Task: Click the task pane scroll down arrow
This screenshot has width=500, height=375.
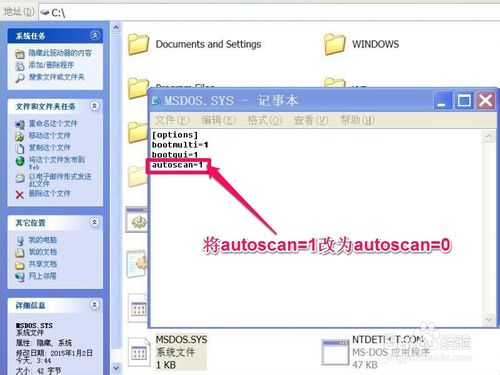Action: click(116, 368)
